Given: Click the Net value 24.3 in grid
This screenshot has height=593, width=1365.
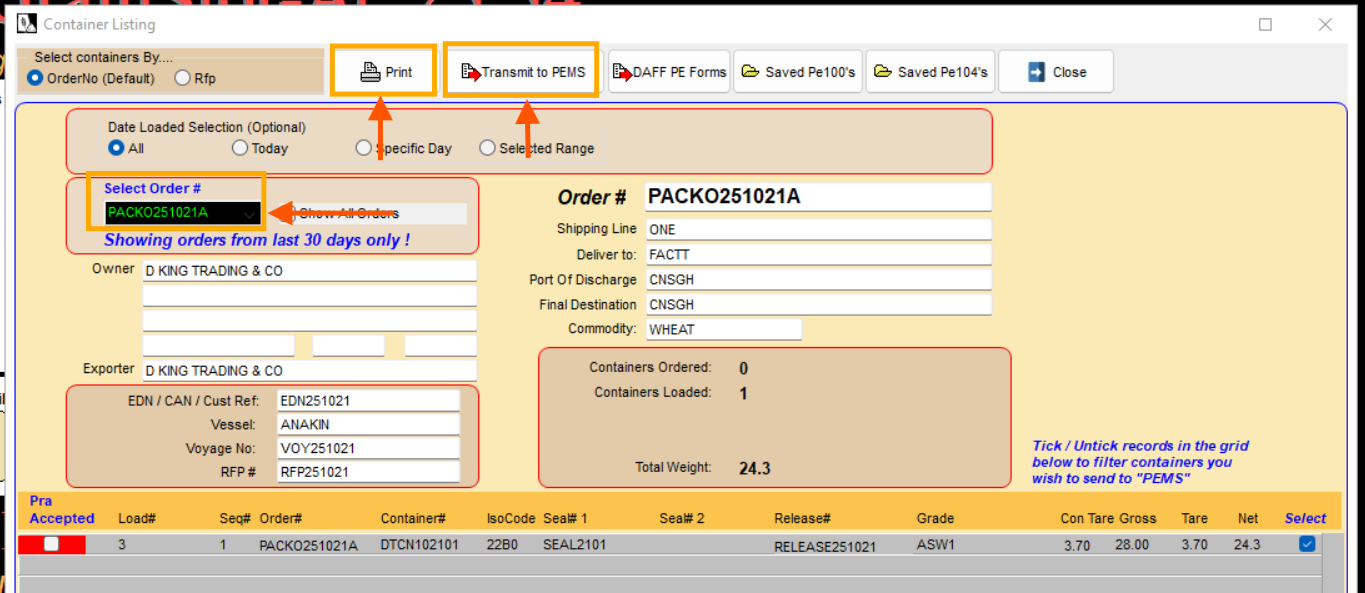Looking at the screenshot, I should [x=1247, y=545].
